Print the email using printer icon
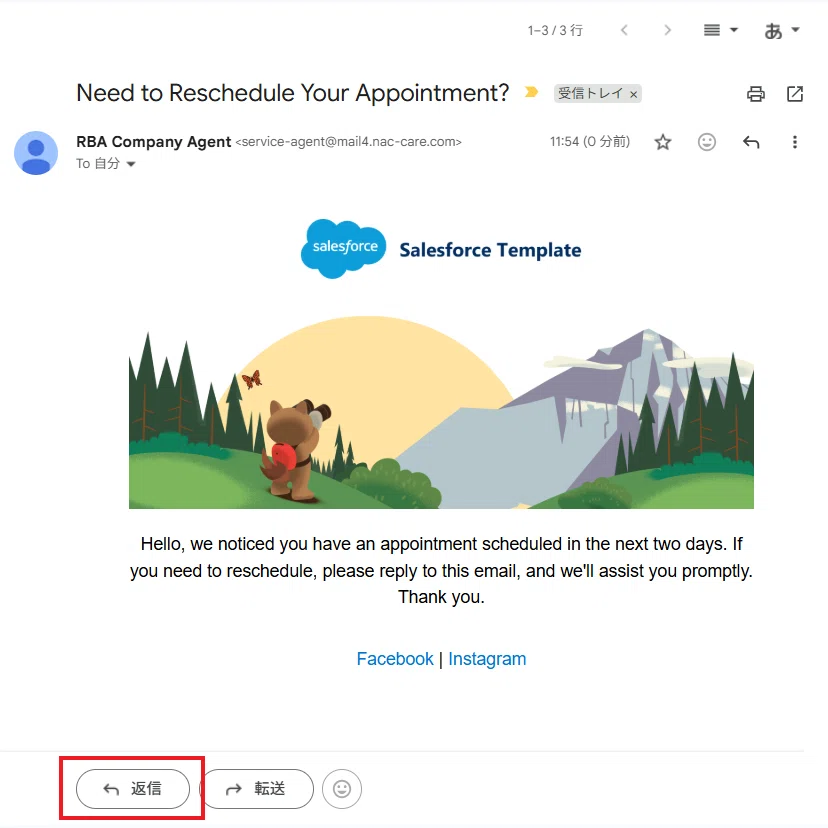Image resolution: width=828 pixels, height=828 pixels. point(756,93)
